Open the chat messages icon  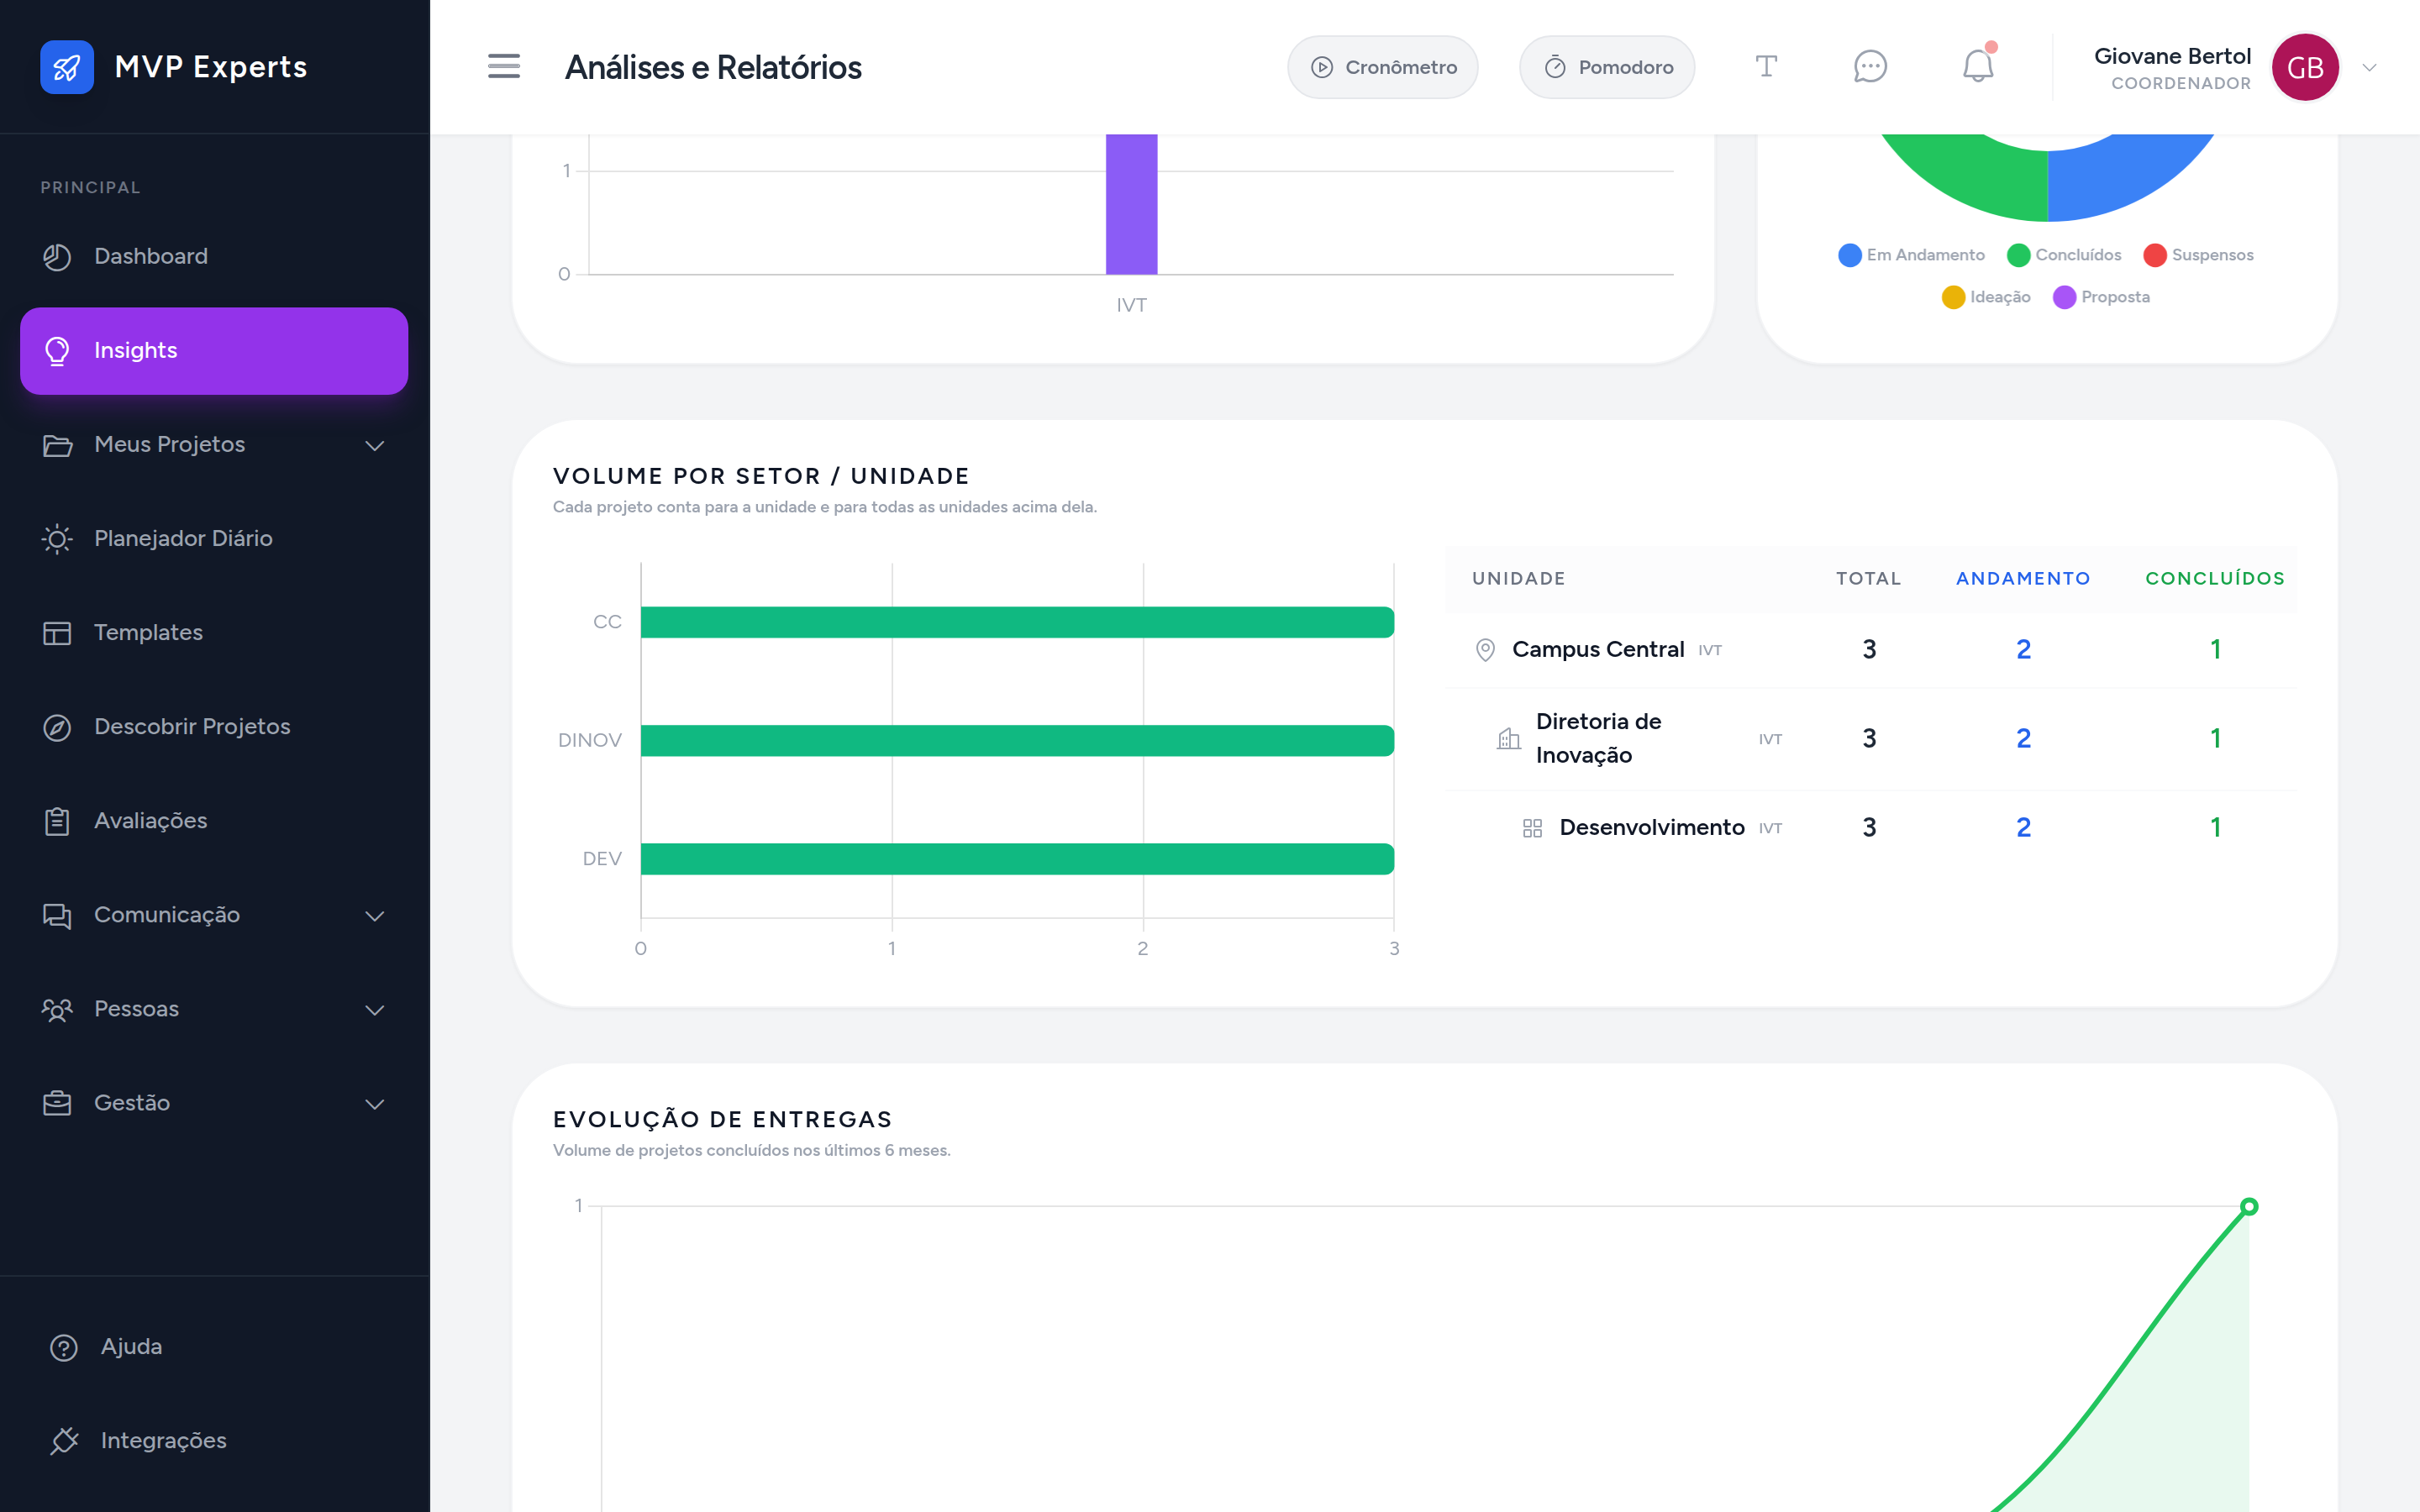1870,67
